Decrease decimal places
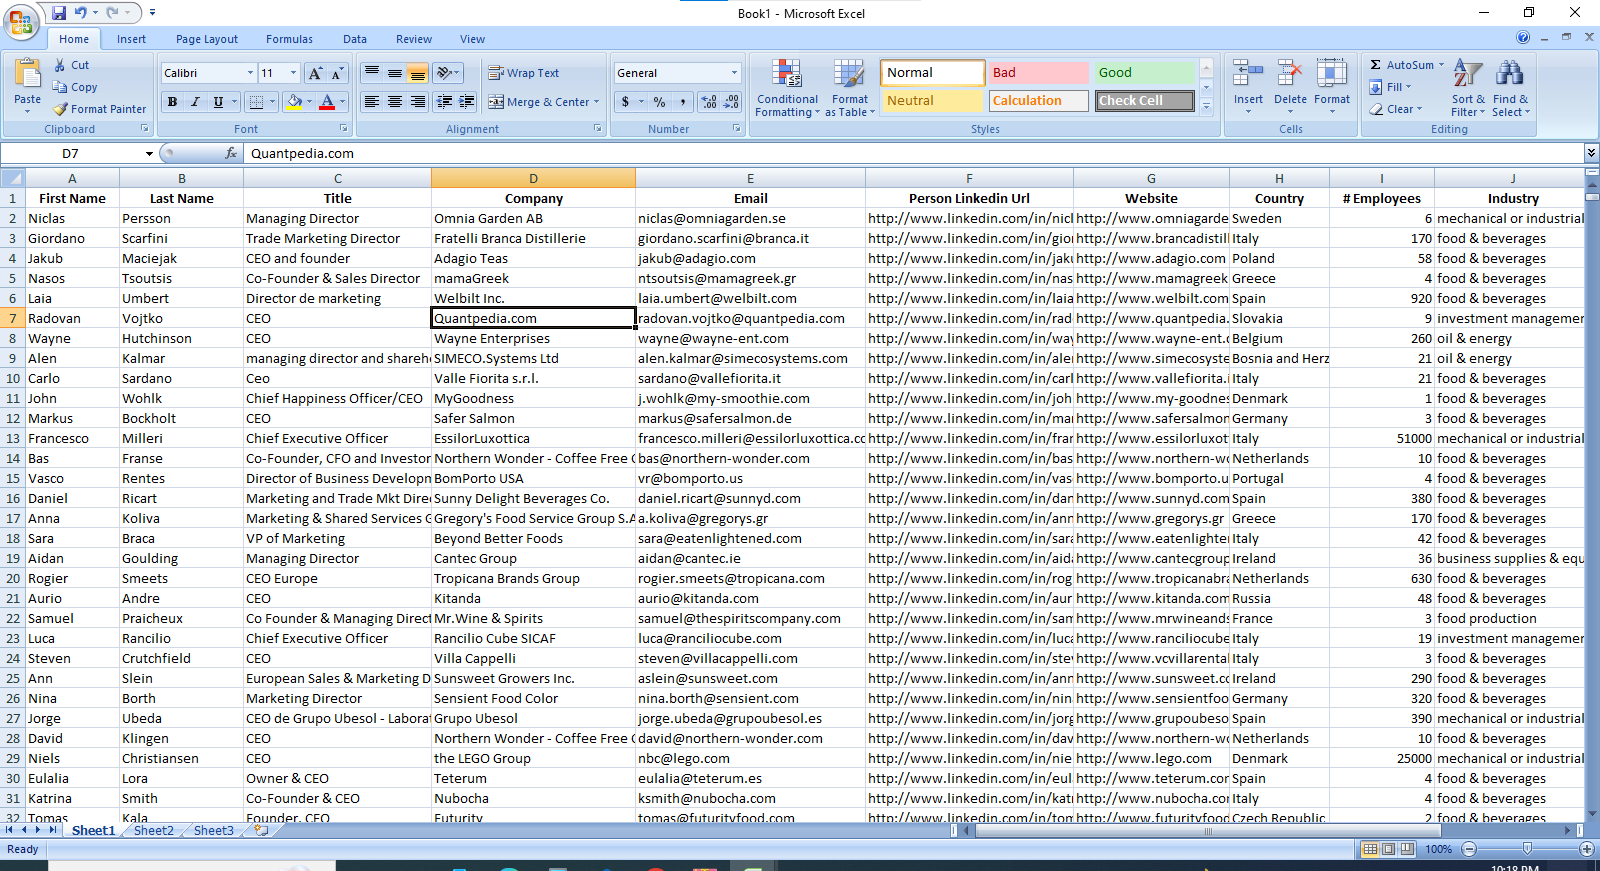 731,102
